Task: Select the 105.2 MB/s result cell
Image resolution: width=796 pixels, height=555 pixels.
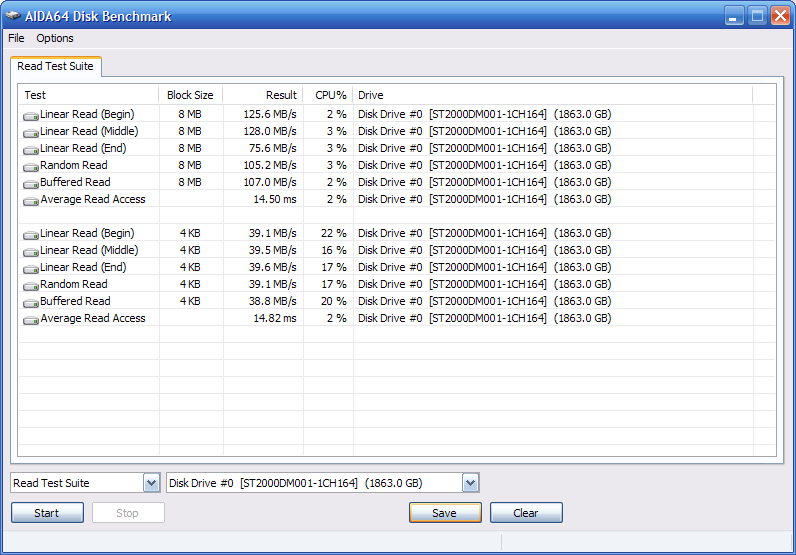Action: 270,165
